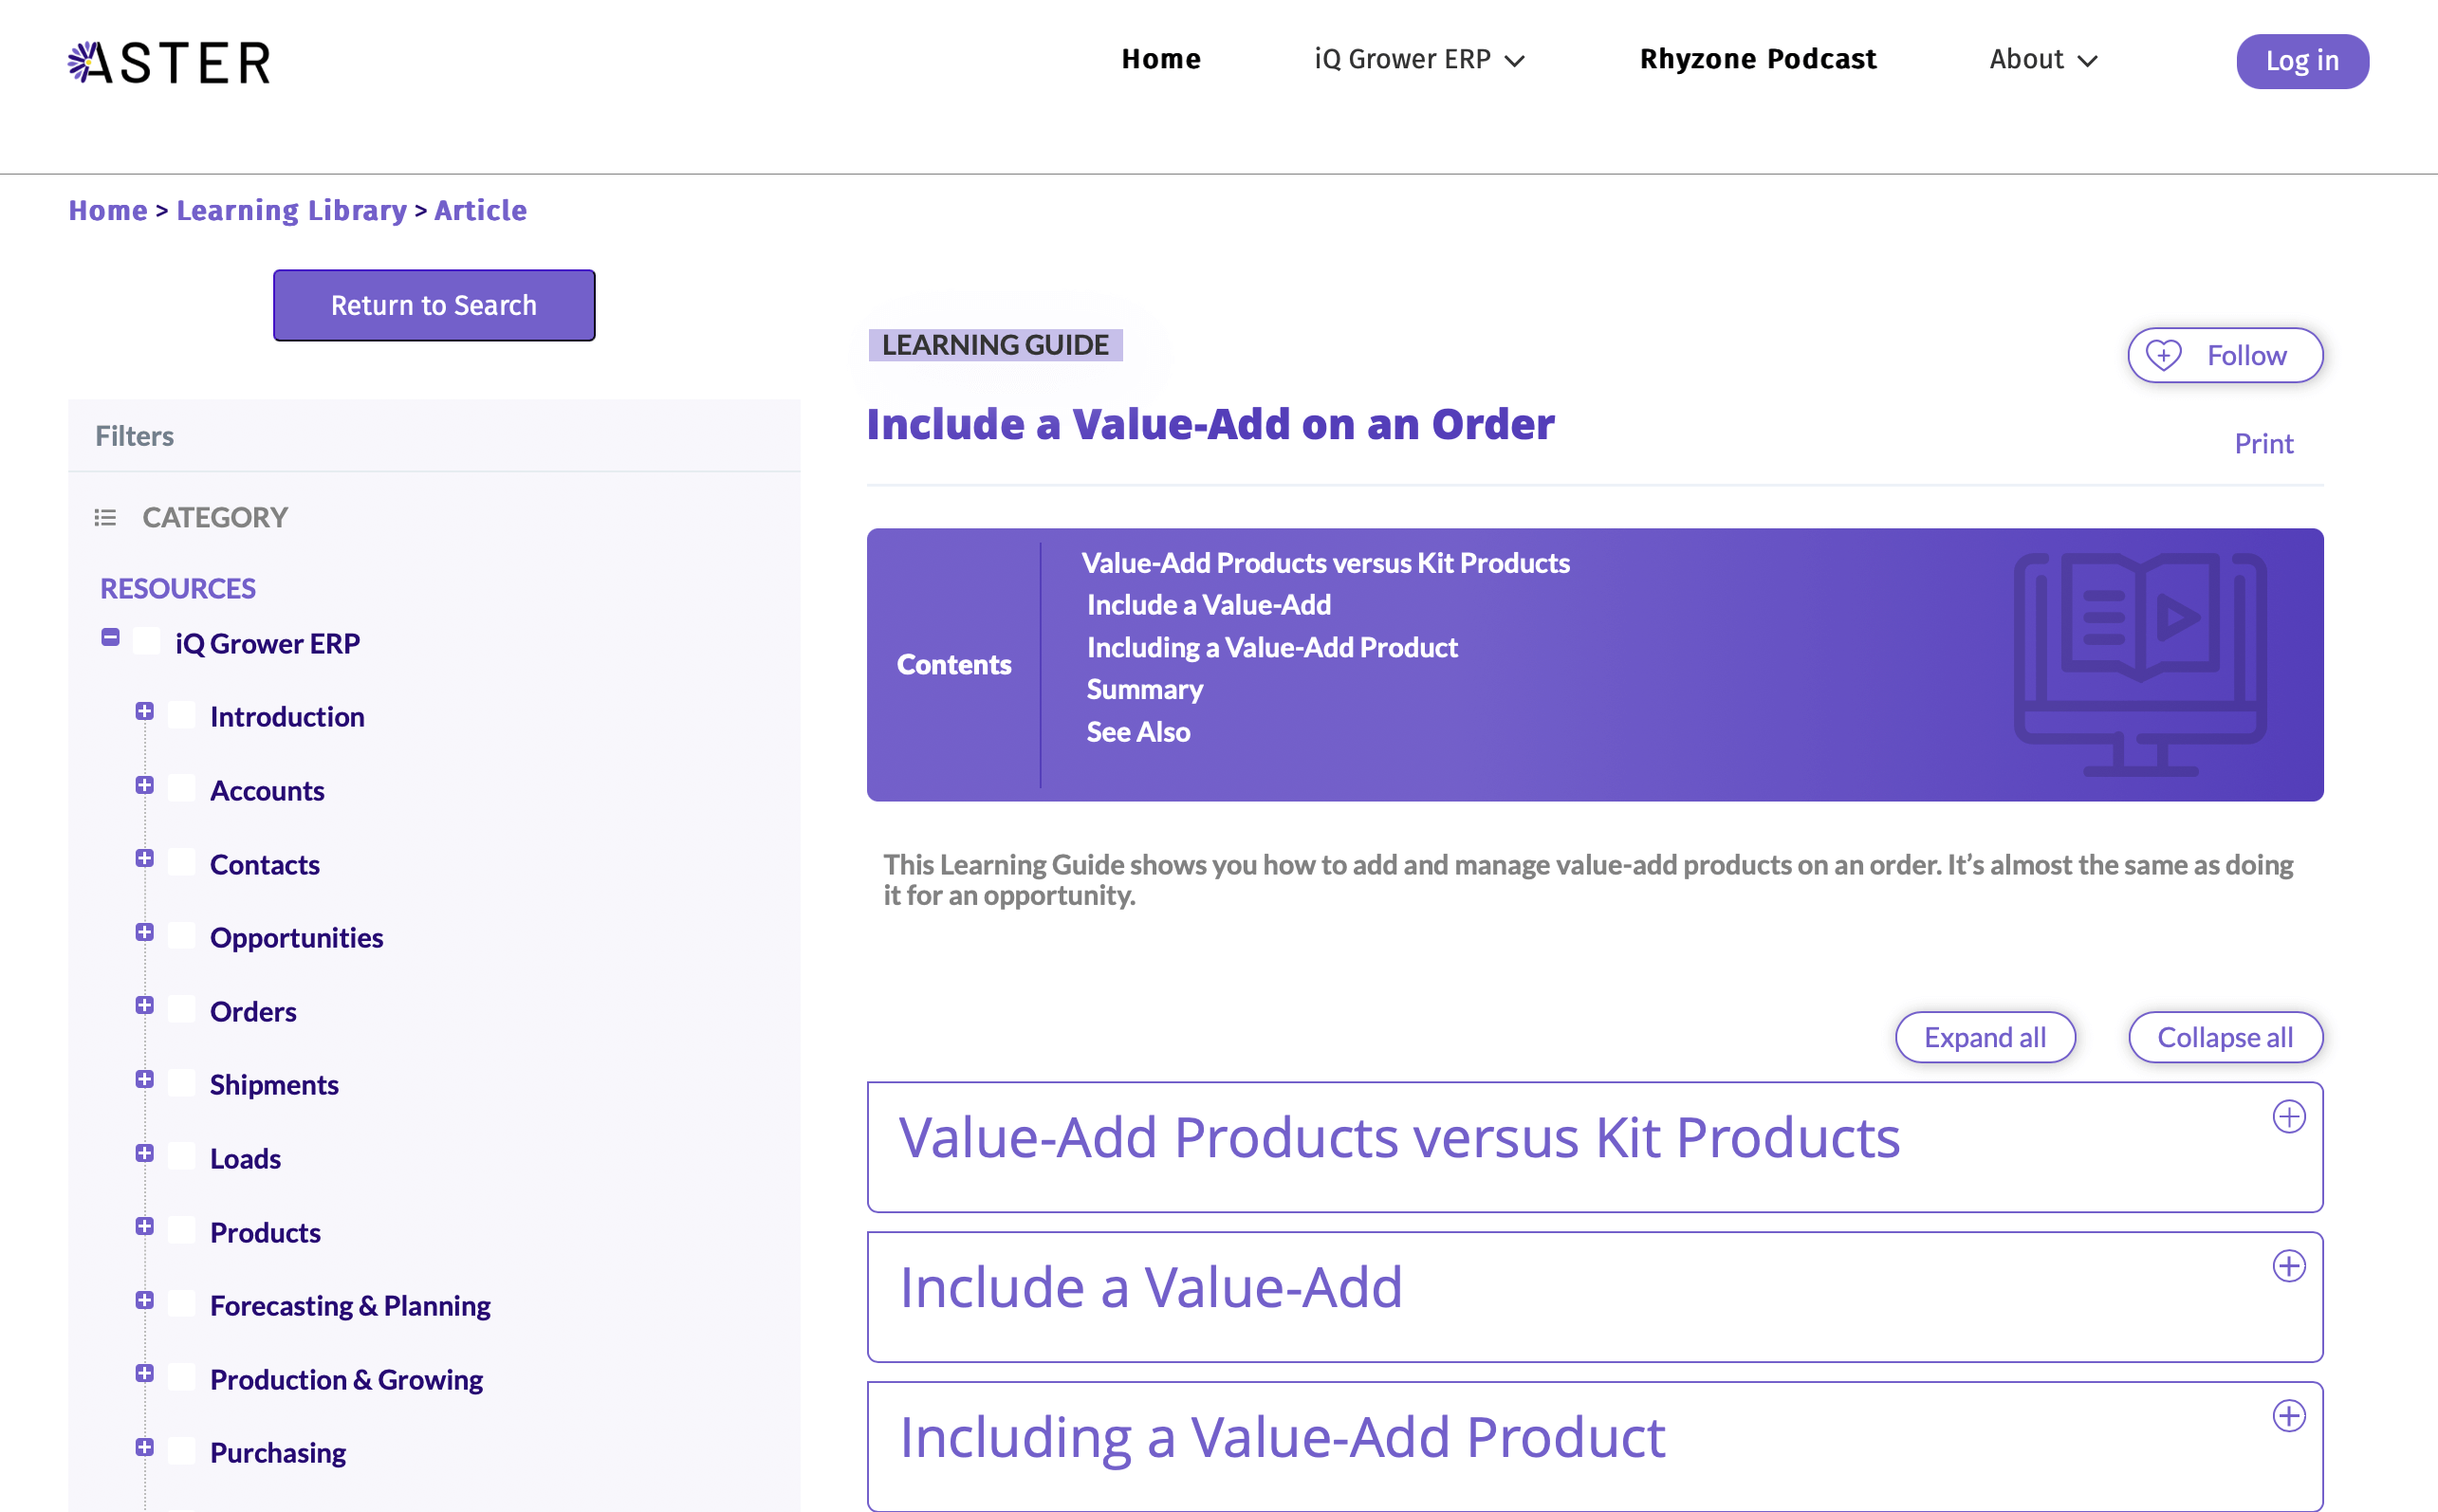Click the Expand all button
Screen dimensions: 2438x1512
click(x=1985, y=1037)
